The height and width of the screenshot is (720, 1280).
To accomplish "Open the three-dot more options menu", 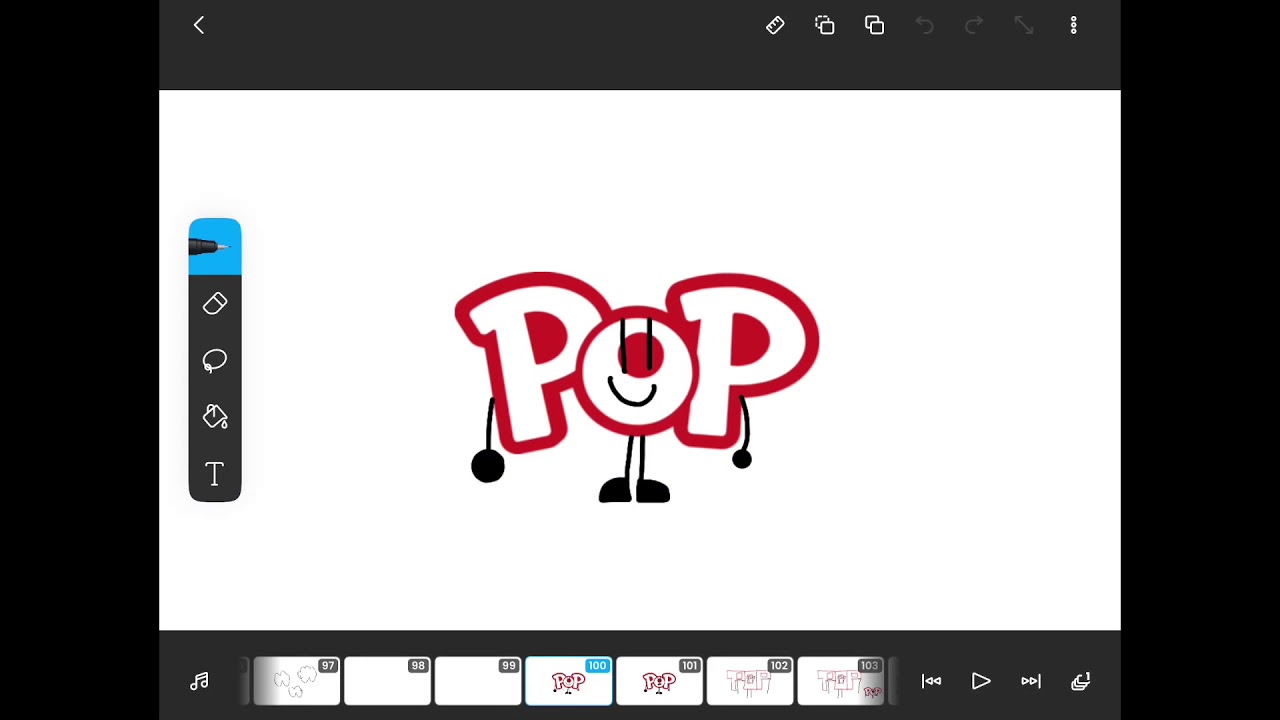I will click(1074, 25).
